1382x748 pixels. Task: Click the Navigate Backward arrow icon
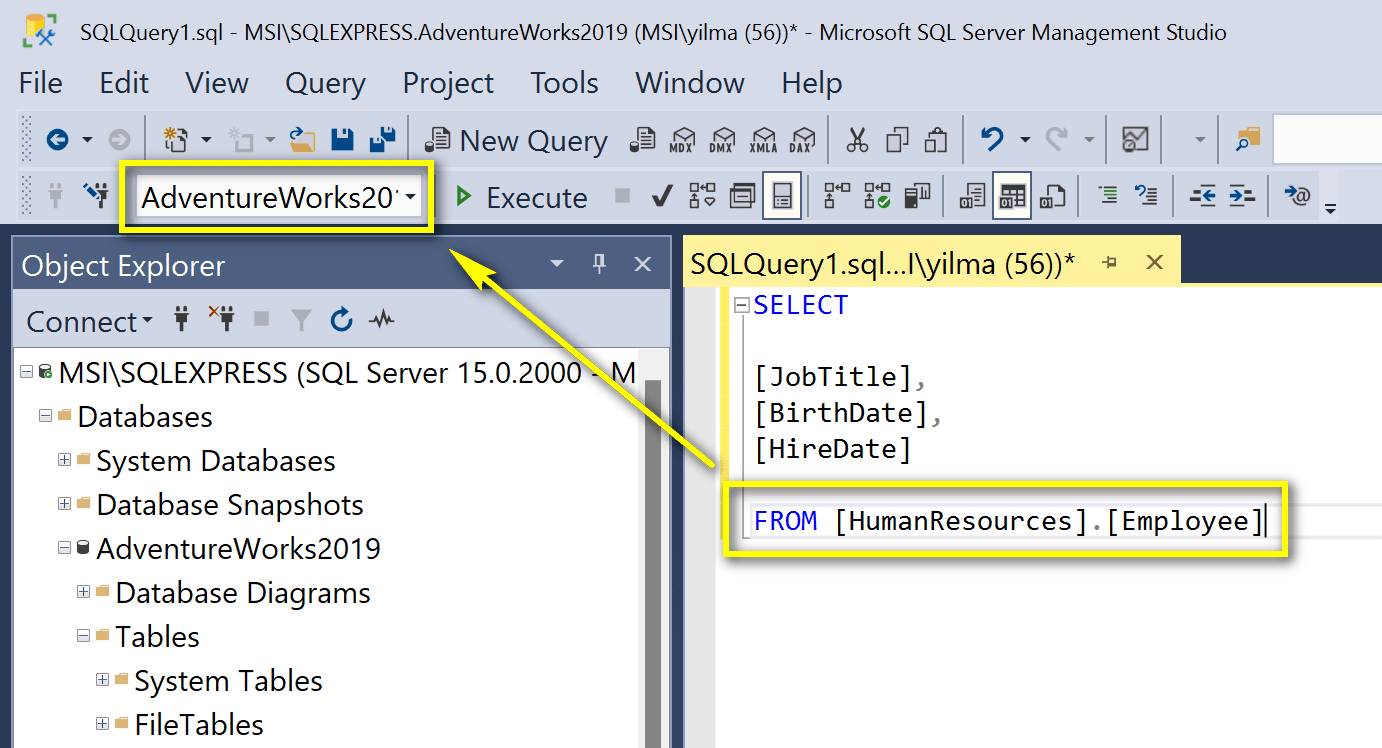[57, 140]
